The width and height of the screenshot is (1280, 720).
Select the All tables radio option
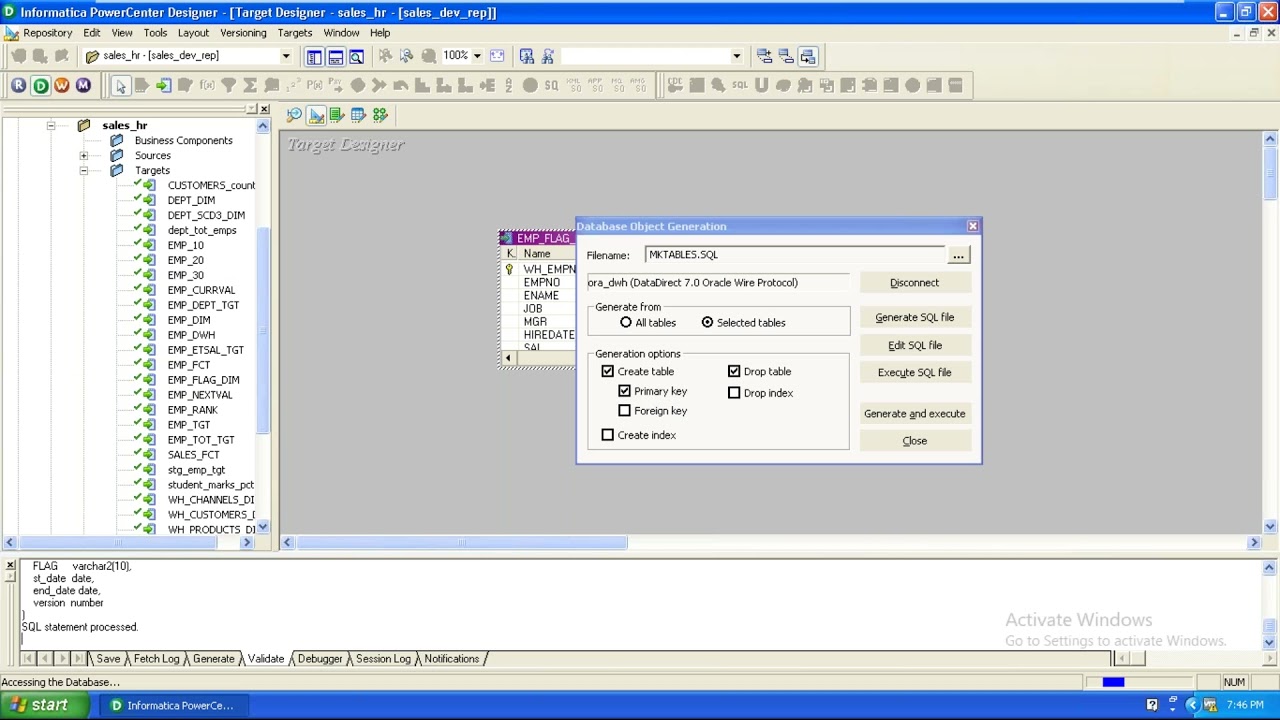pos(626,323)
